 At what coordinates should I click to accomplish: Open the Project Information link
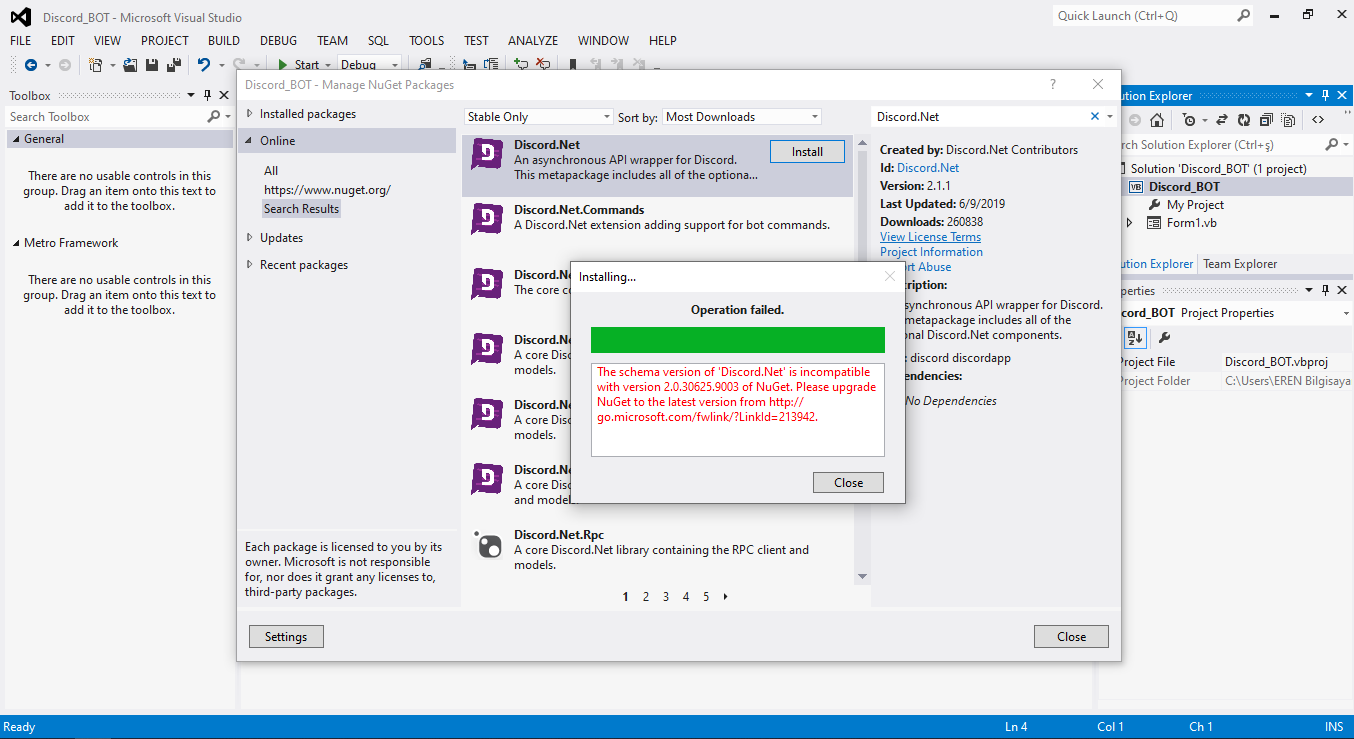pos(931,252)
